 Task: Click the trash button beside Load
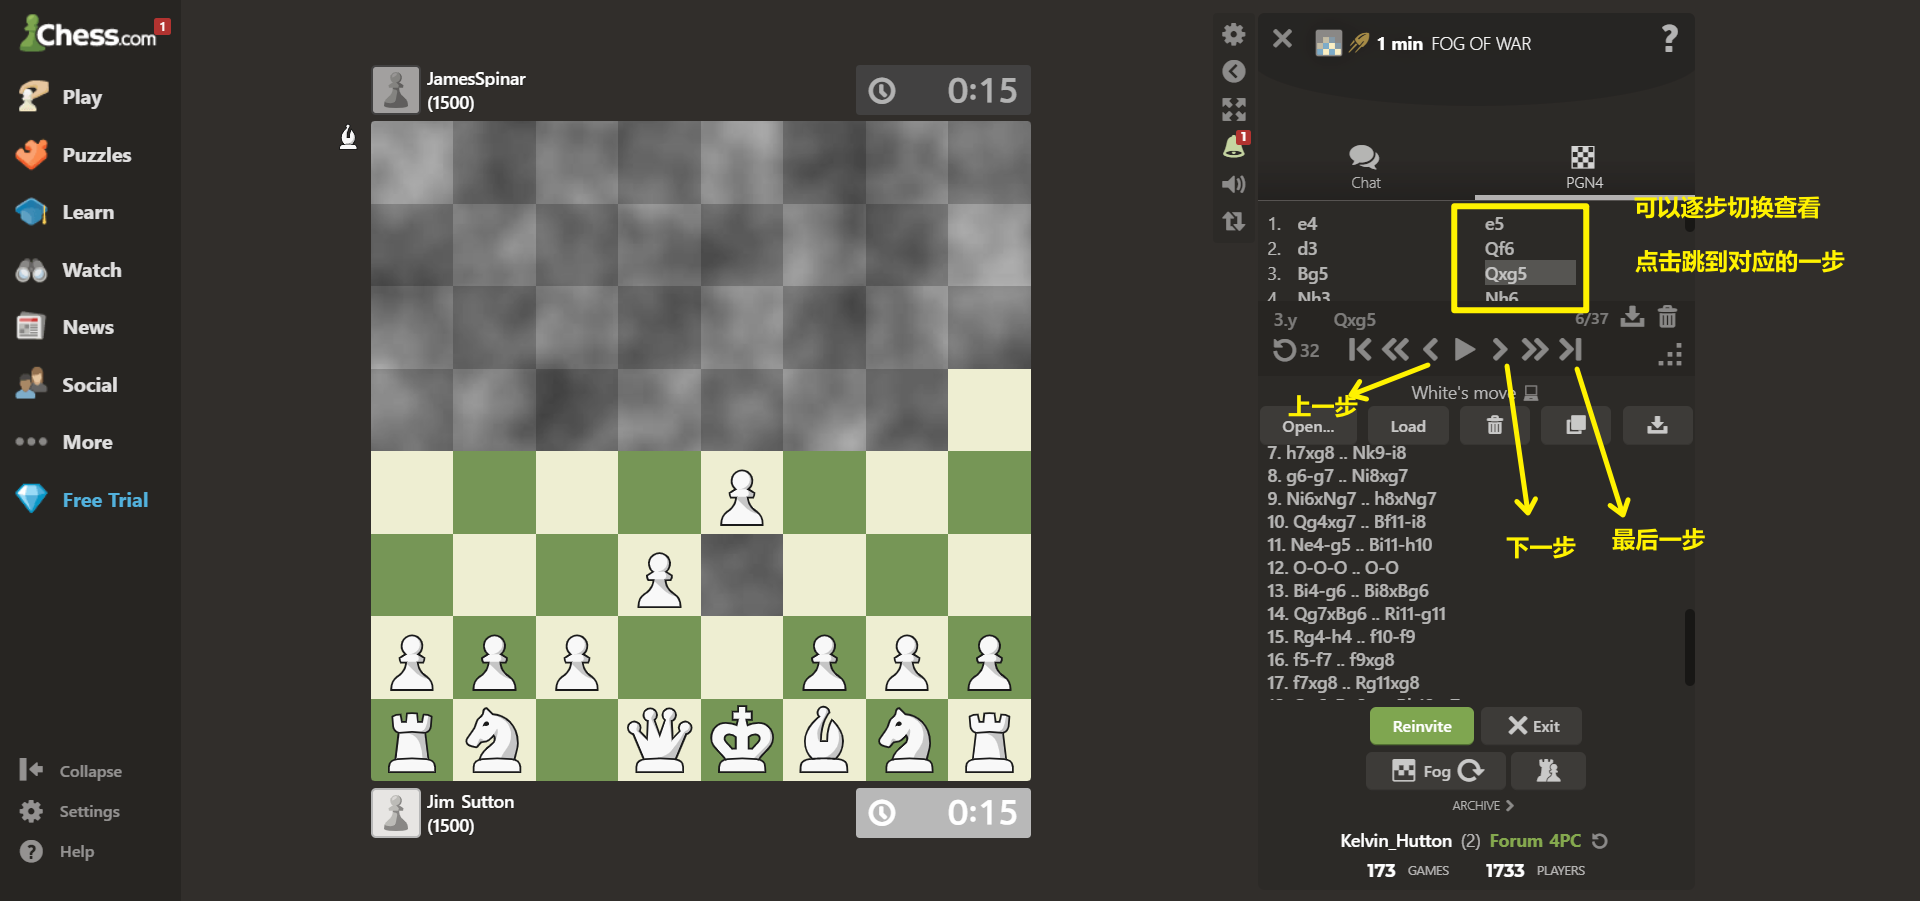click(x=1494, y=426)
